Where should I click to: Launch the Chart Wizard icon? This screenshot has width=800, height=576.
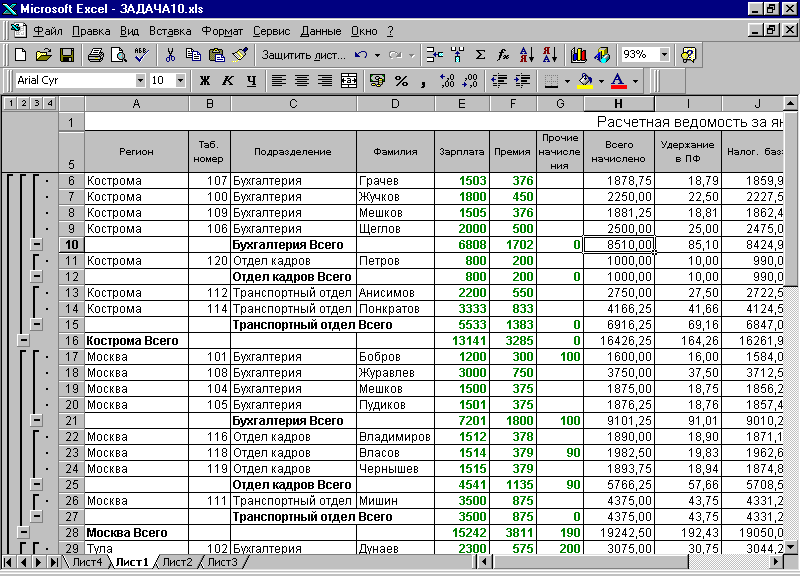tap(579, 55)
